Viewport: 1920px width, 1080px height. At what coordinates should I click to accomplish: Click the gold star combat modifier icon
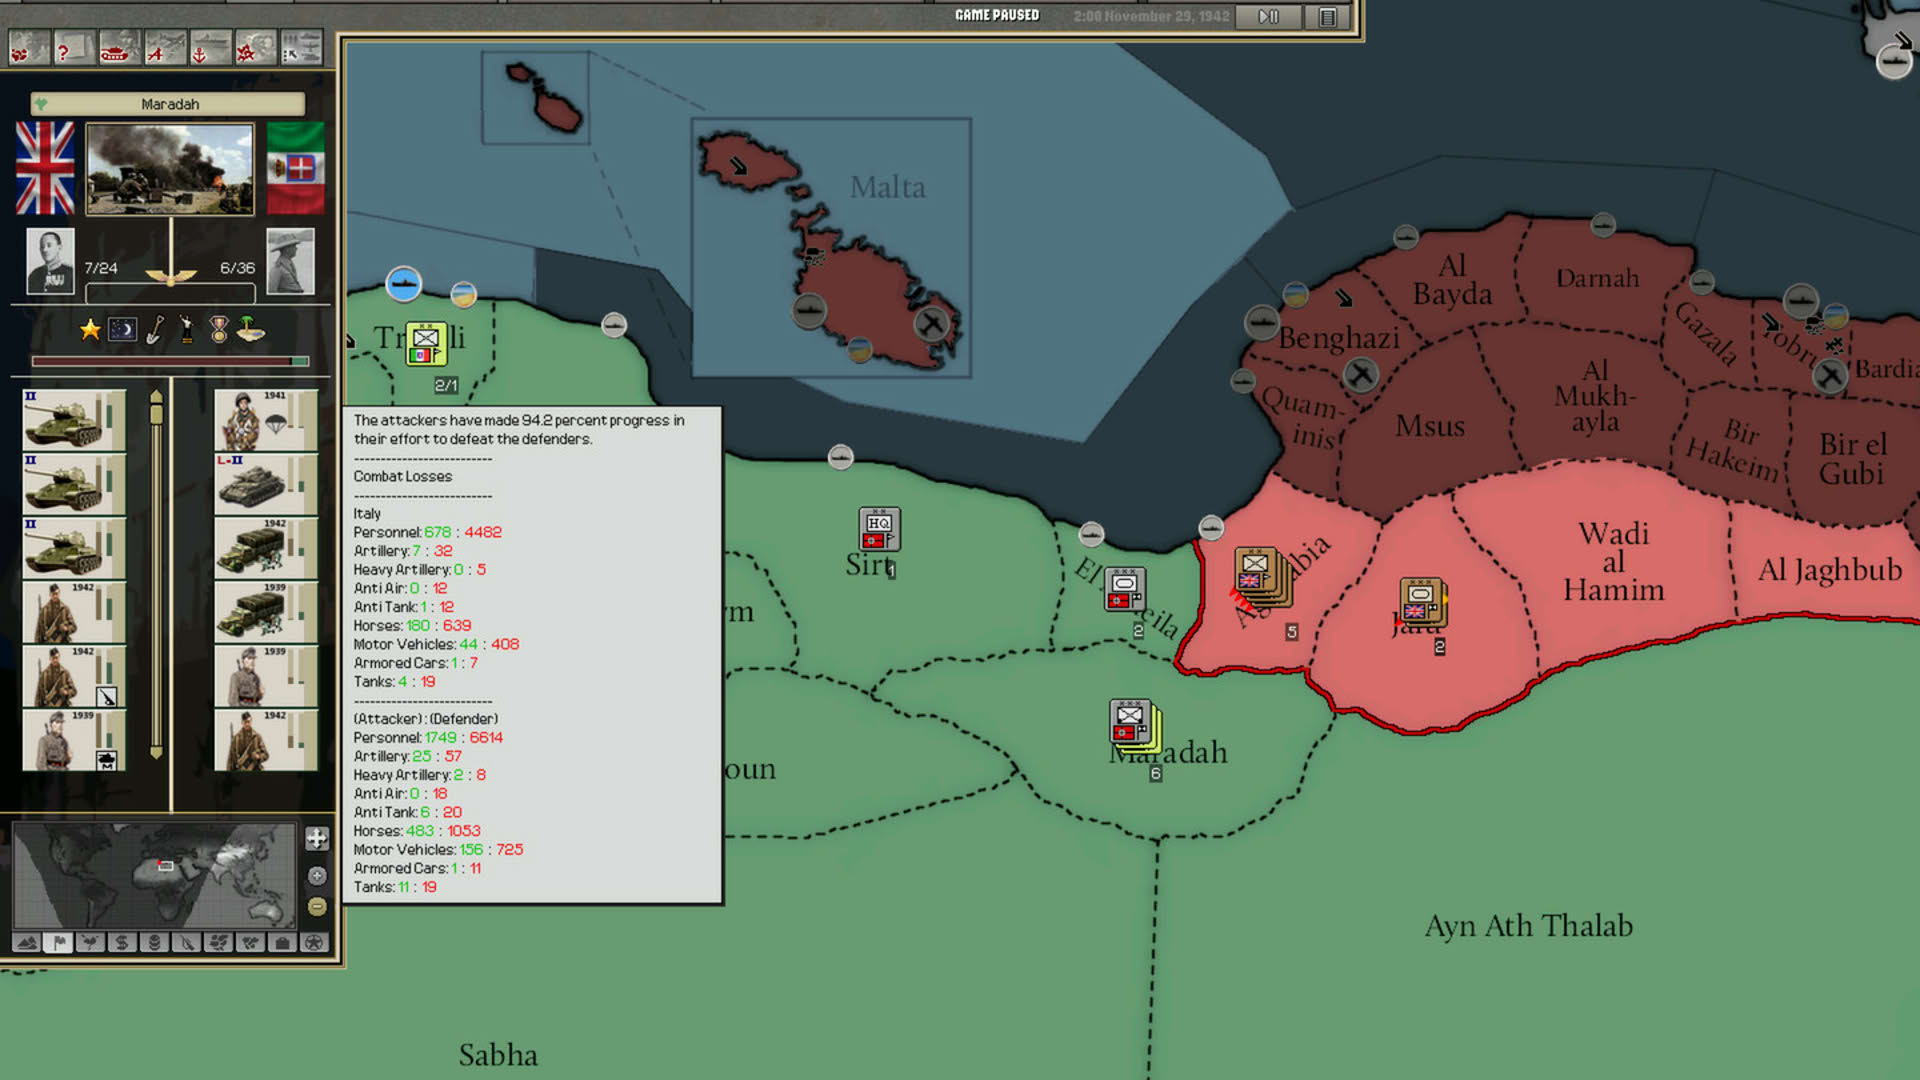pyautogui.click(x=90, y=329)
